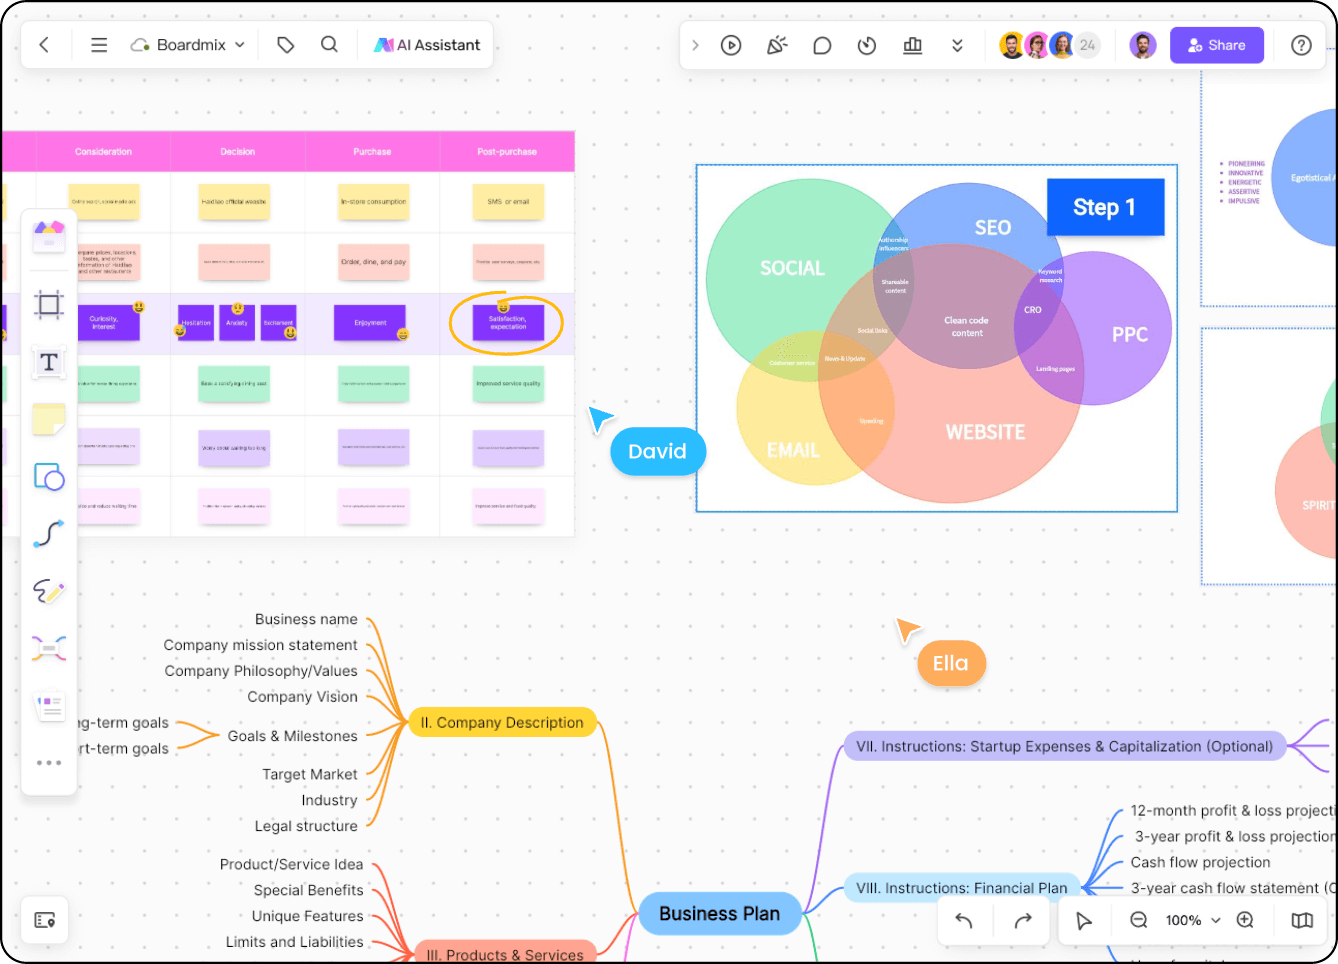This screenshot has height=964, width=1338.
Task: Click the Company mission statement item
Action: pos(260,645)
